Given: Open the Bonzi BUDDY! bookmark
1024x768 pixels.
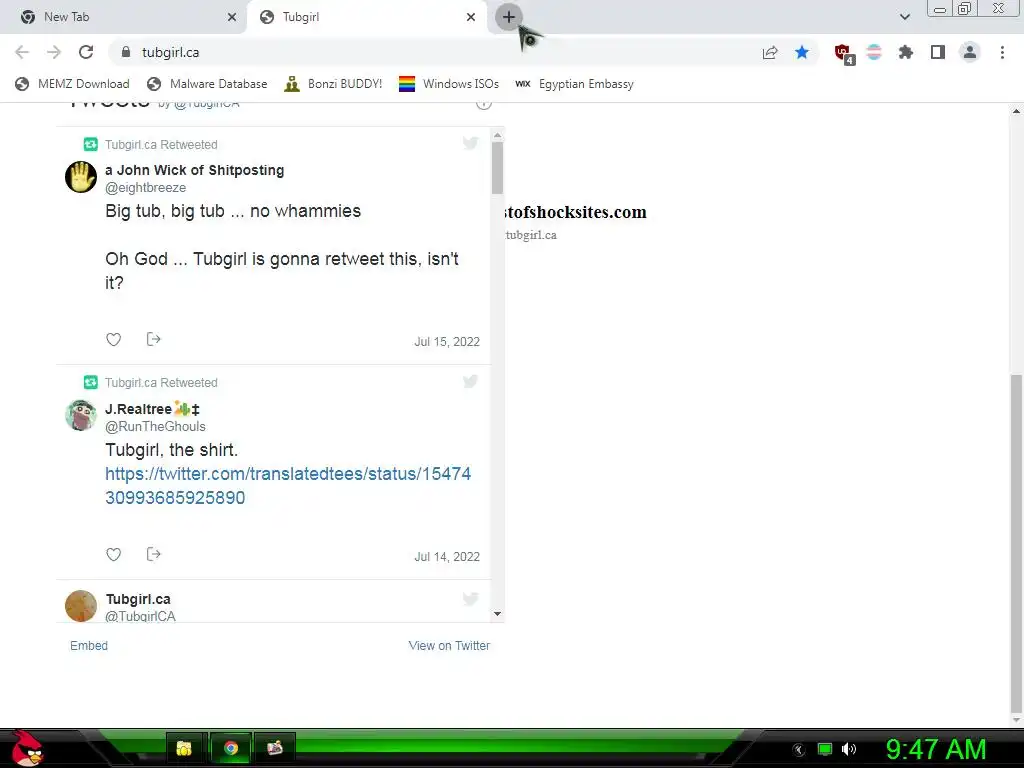Looking at the screenshot, I should click(334, 84).
